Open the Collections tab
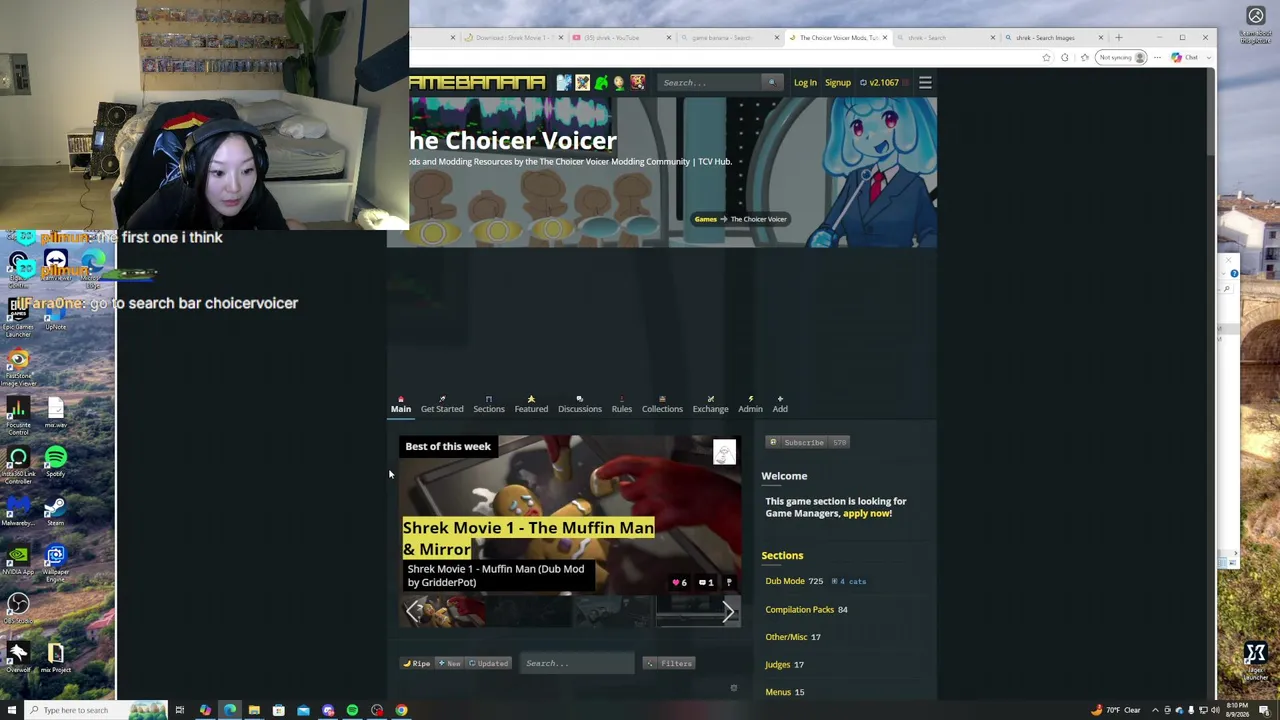The image size is (1280, 720). [x=662, y=404]
